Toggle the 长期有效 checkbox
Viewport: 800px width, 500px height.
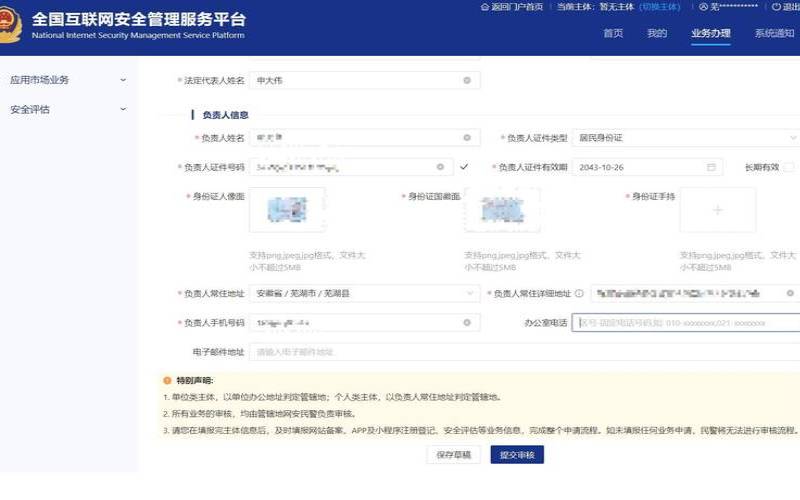pyautogui.click(x=789, y=167)
